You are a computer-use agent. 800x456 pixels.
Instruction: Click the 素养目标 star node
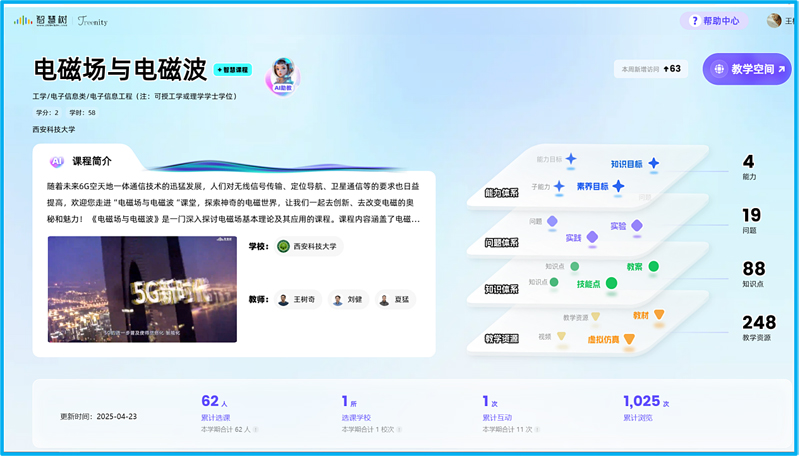(618, 186)
